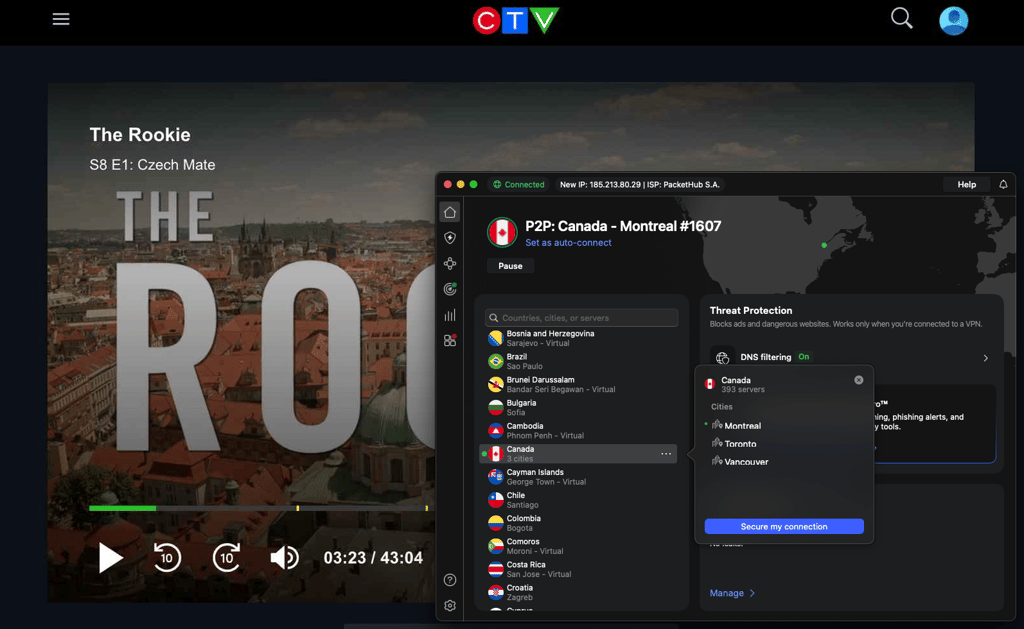Click the New IP address text

(x=639, y=184)
